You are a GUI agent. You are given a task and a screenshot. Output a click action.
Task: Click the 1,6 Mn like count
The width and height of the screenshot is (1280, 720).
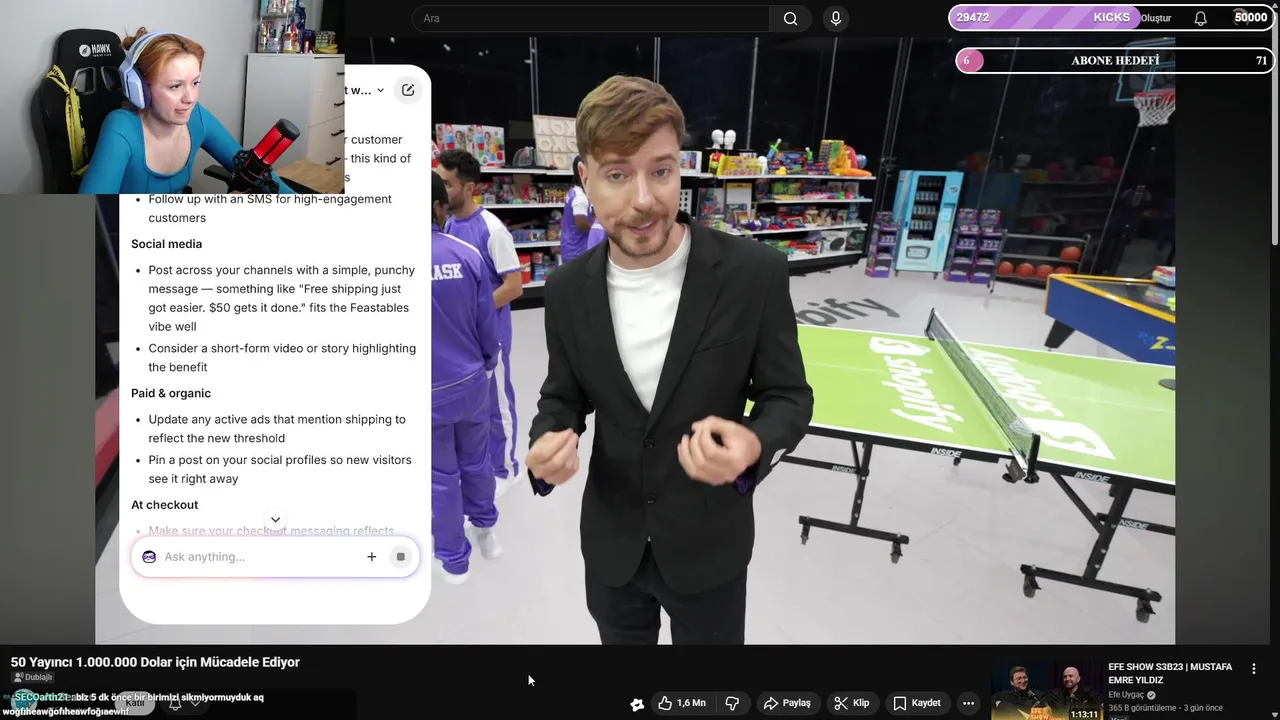click(691, 703)
